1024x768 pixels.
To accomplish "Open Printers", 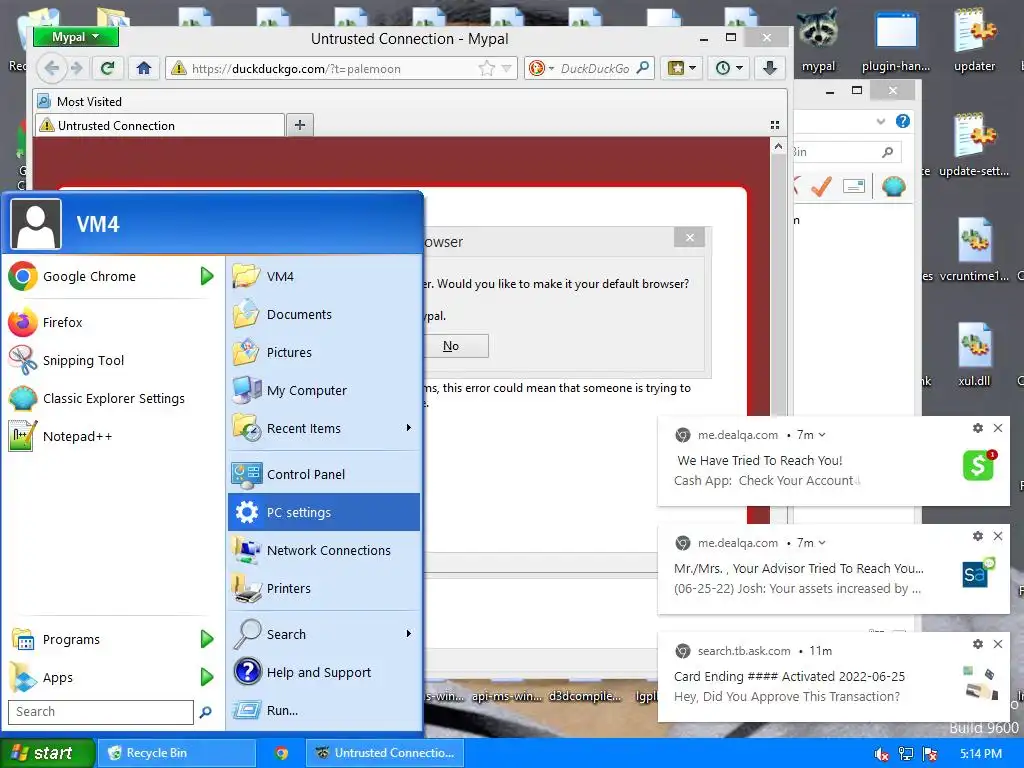I will pyautogui.click(x=324, y=588).
